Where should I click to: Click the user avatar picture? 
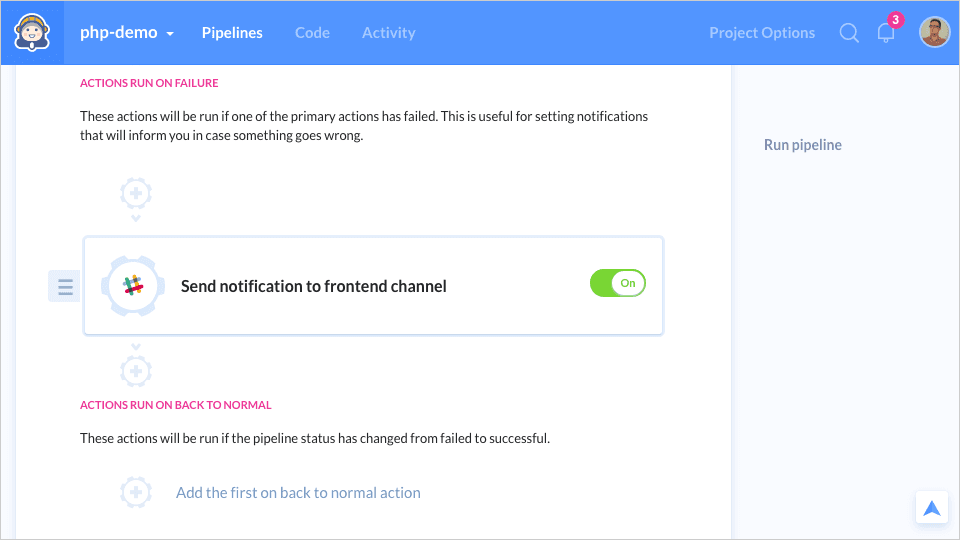pos(934,32)
